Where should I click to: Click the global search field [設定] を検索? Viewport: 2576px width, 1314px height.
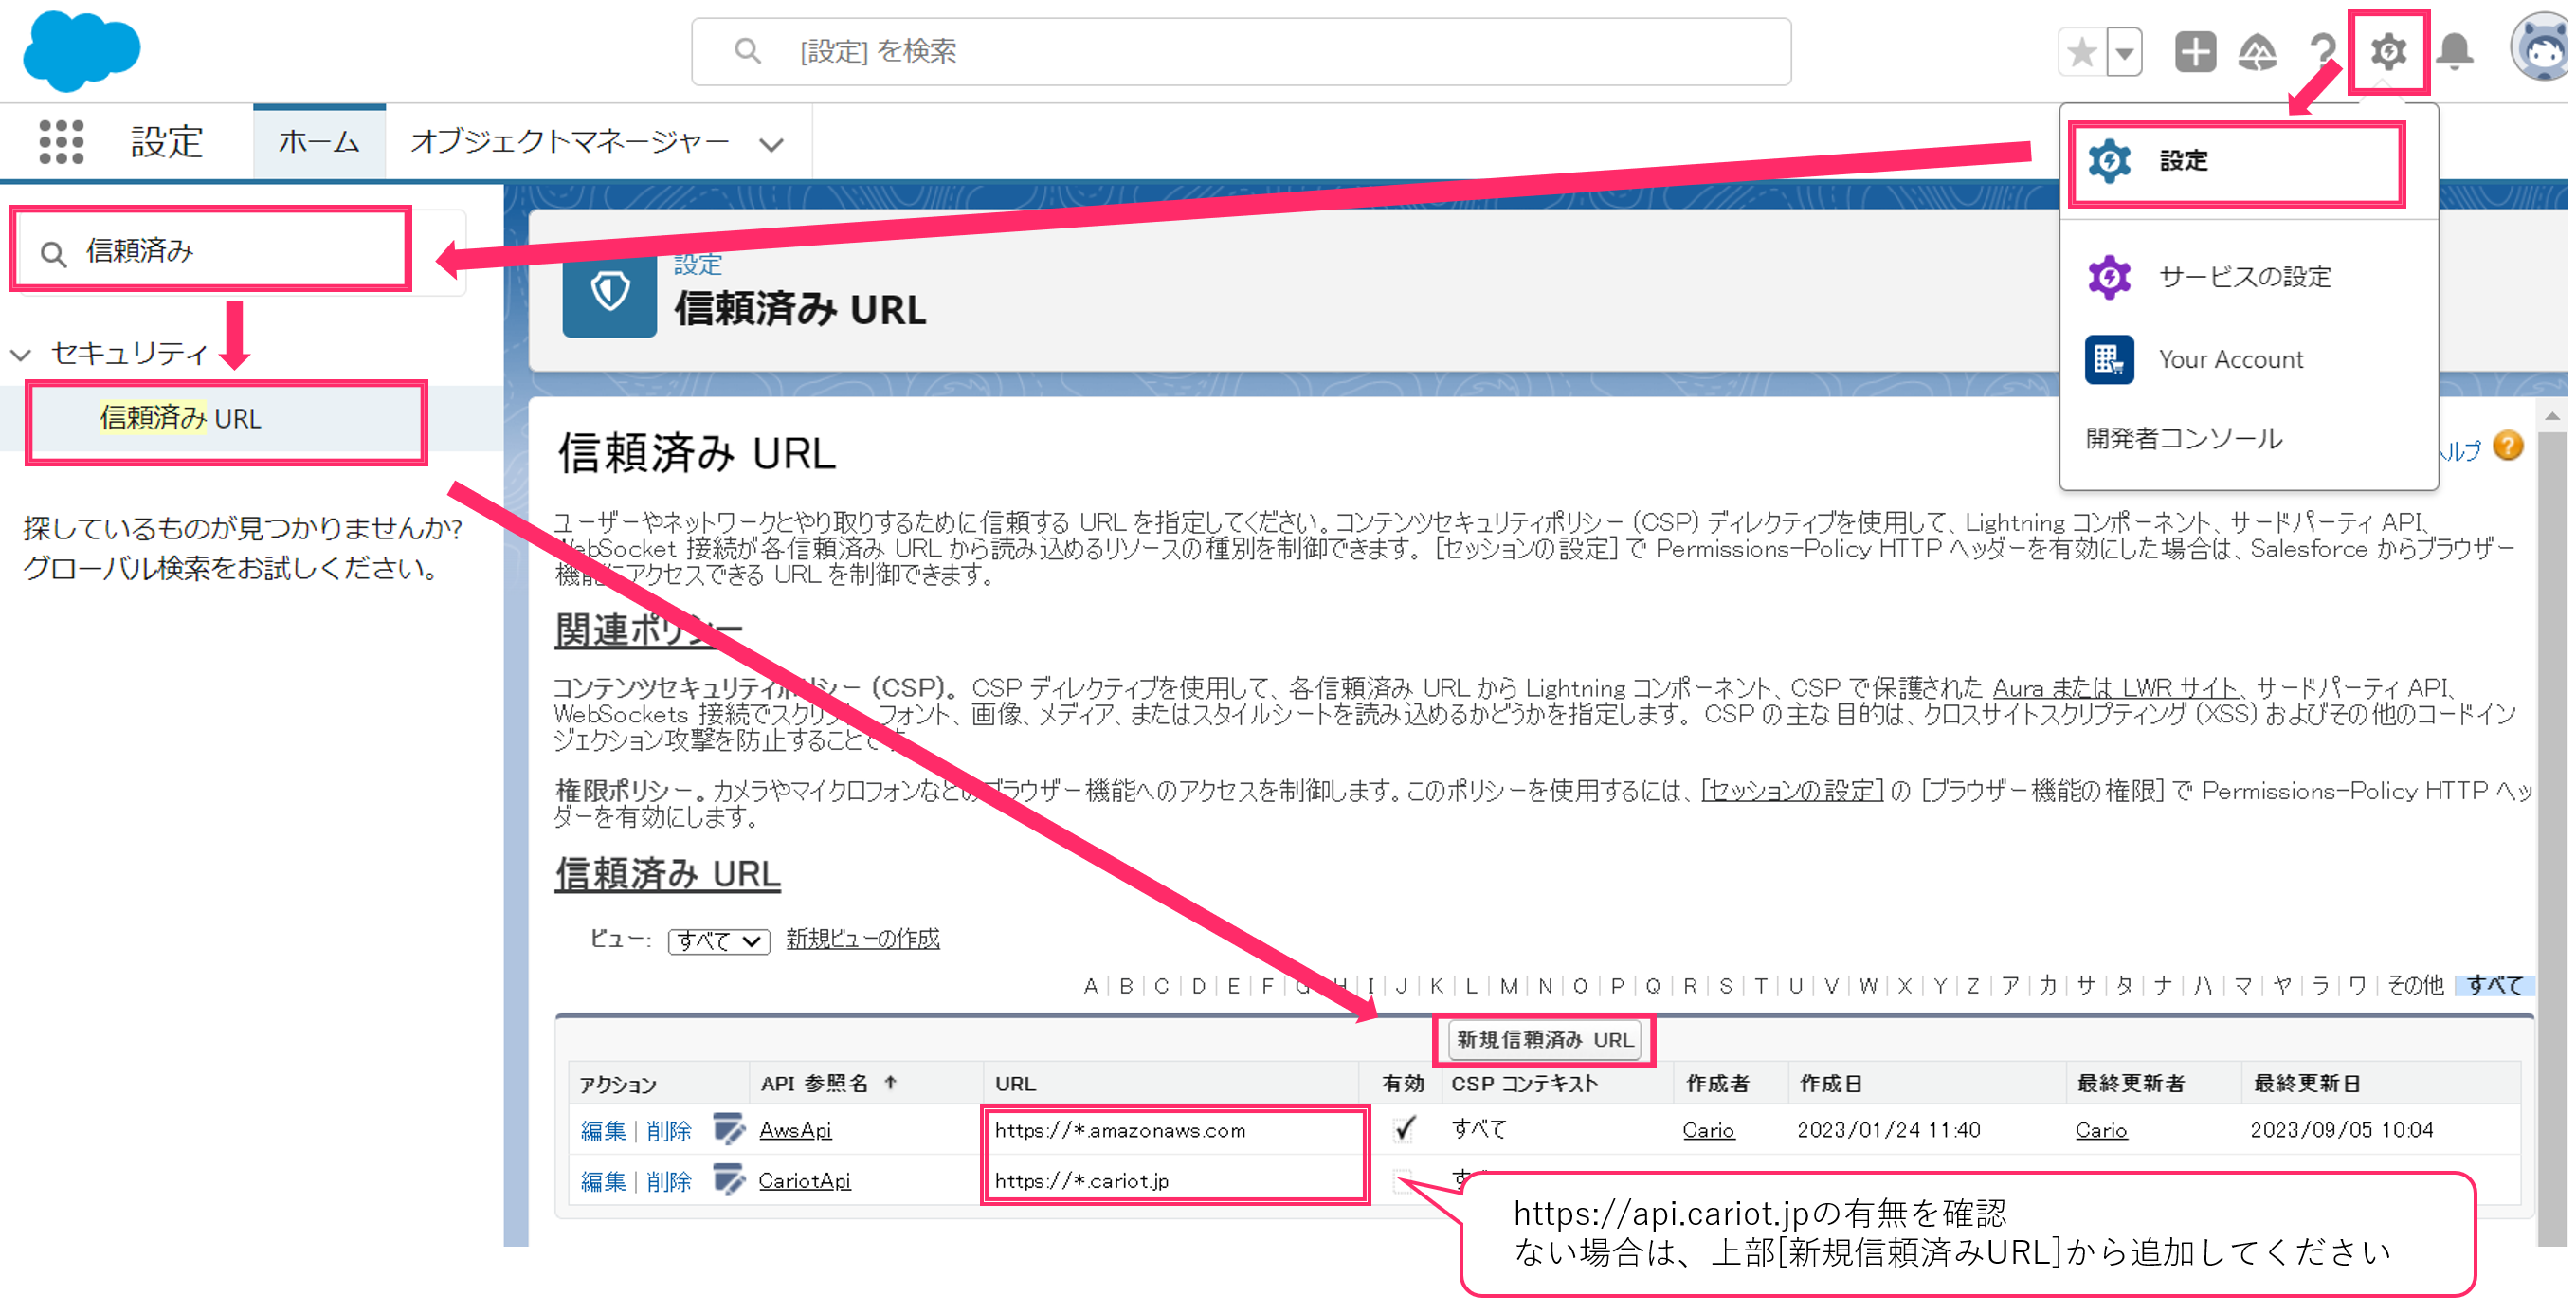point(1240,51)
